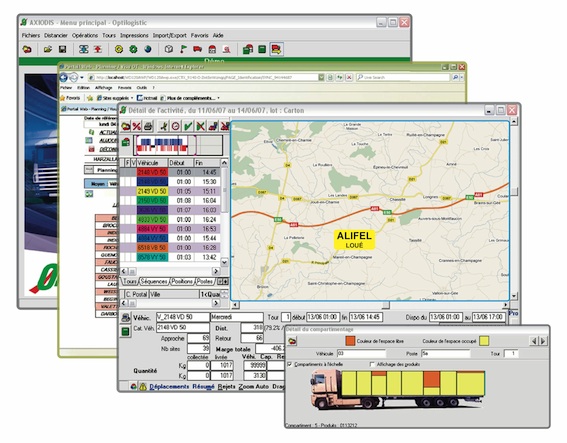Click the Live Search field in Internet Explorer
This screenshot has height=443, width=567.
(x=404, y=77)
